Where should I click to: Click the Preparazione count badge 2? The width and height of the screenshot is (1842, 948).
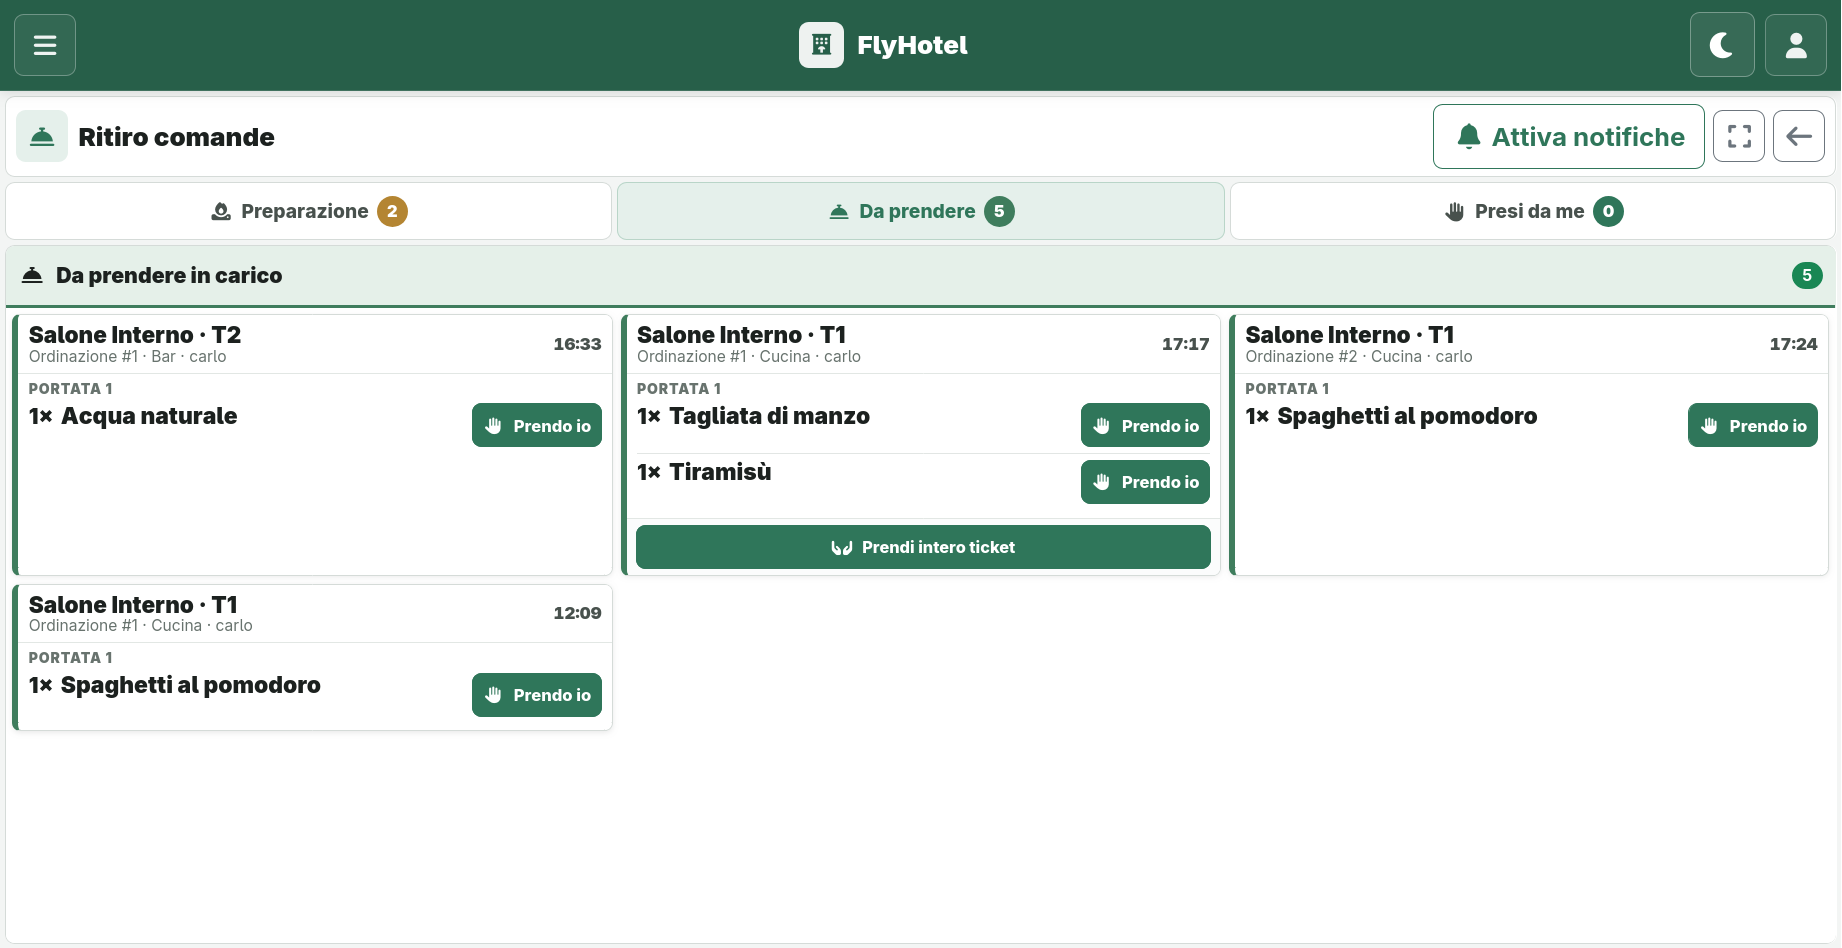pyautogui.click(x=392, y=211)
